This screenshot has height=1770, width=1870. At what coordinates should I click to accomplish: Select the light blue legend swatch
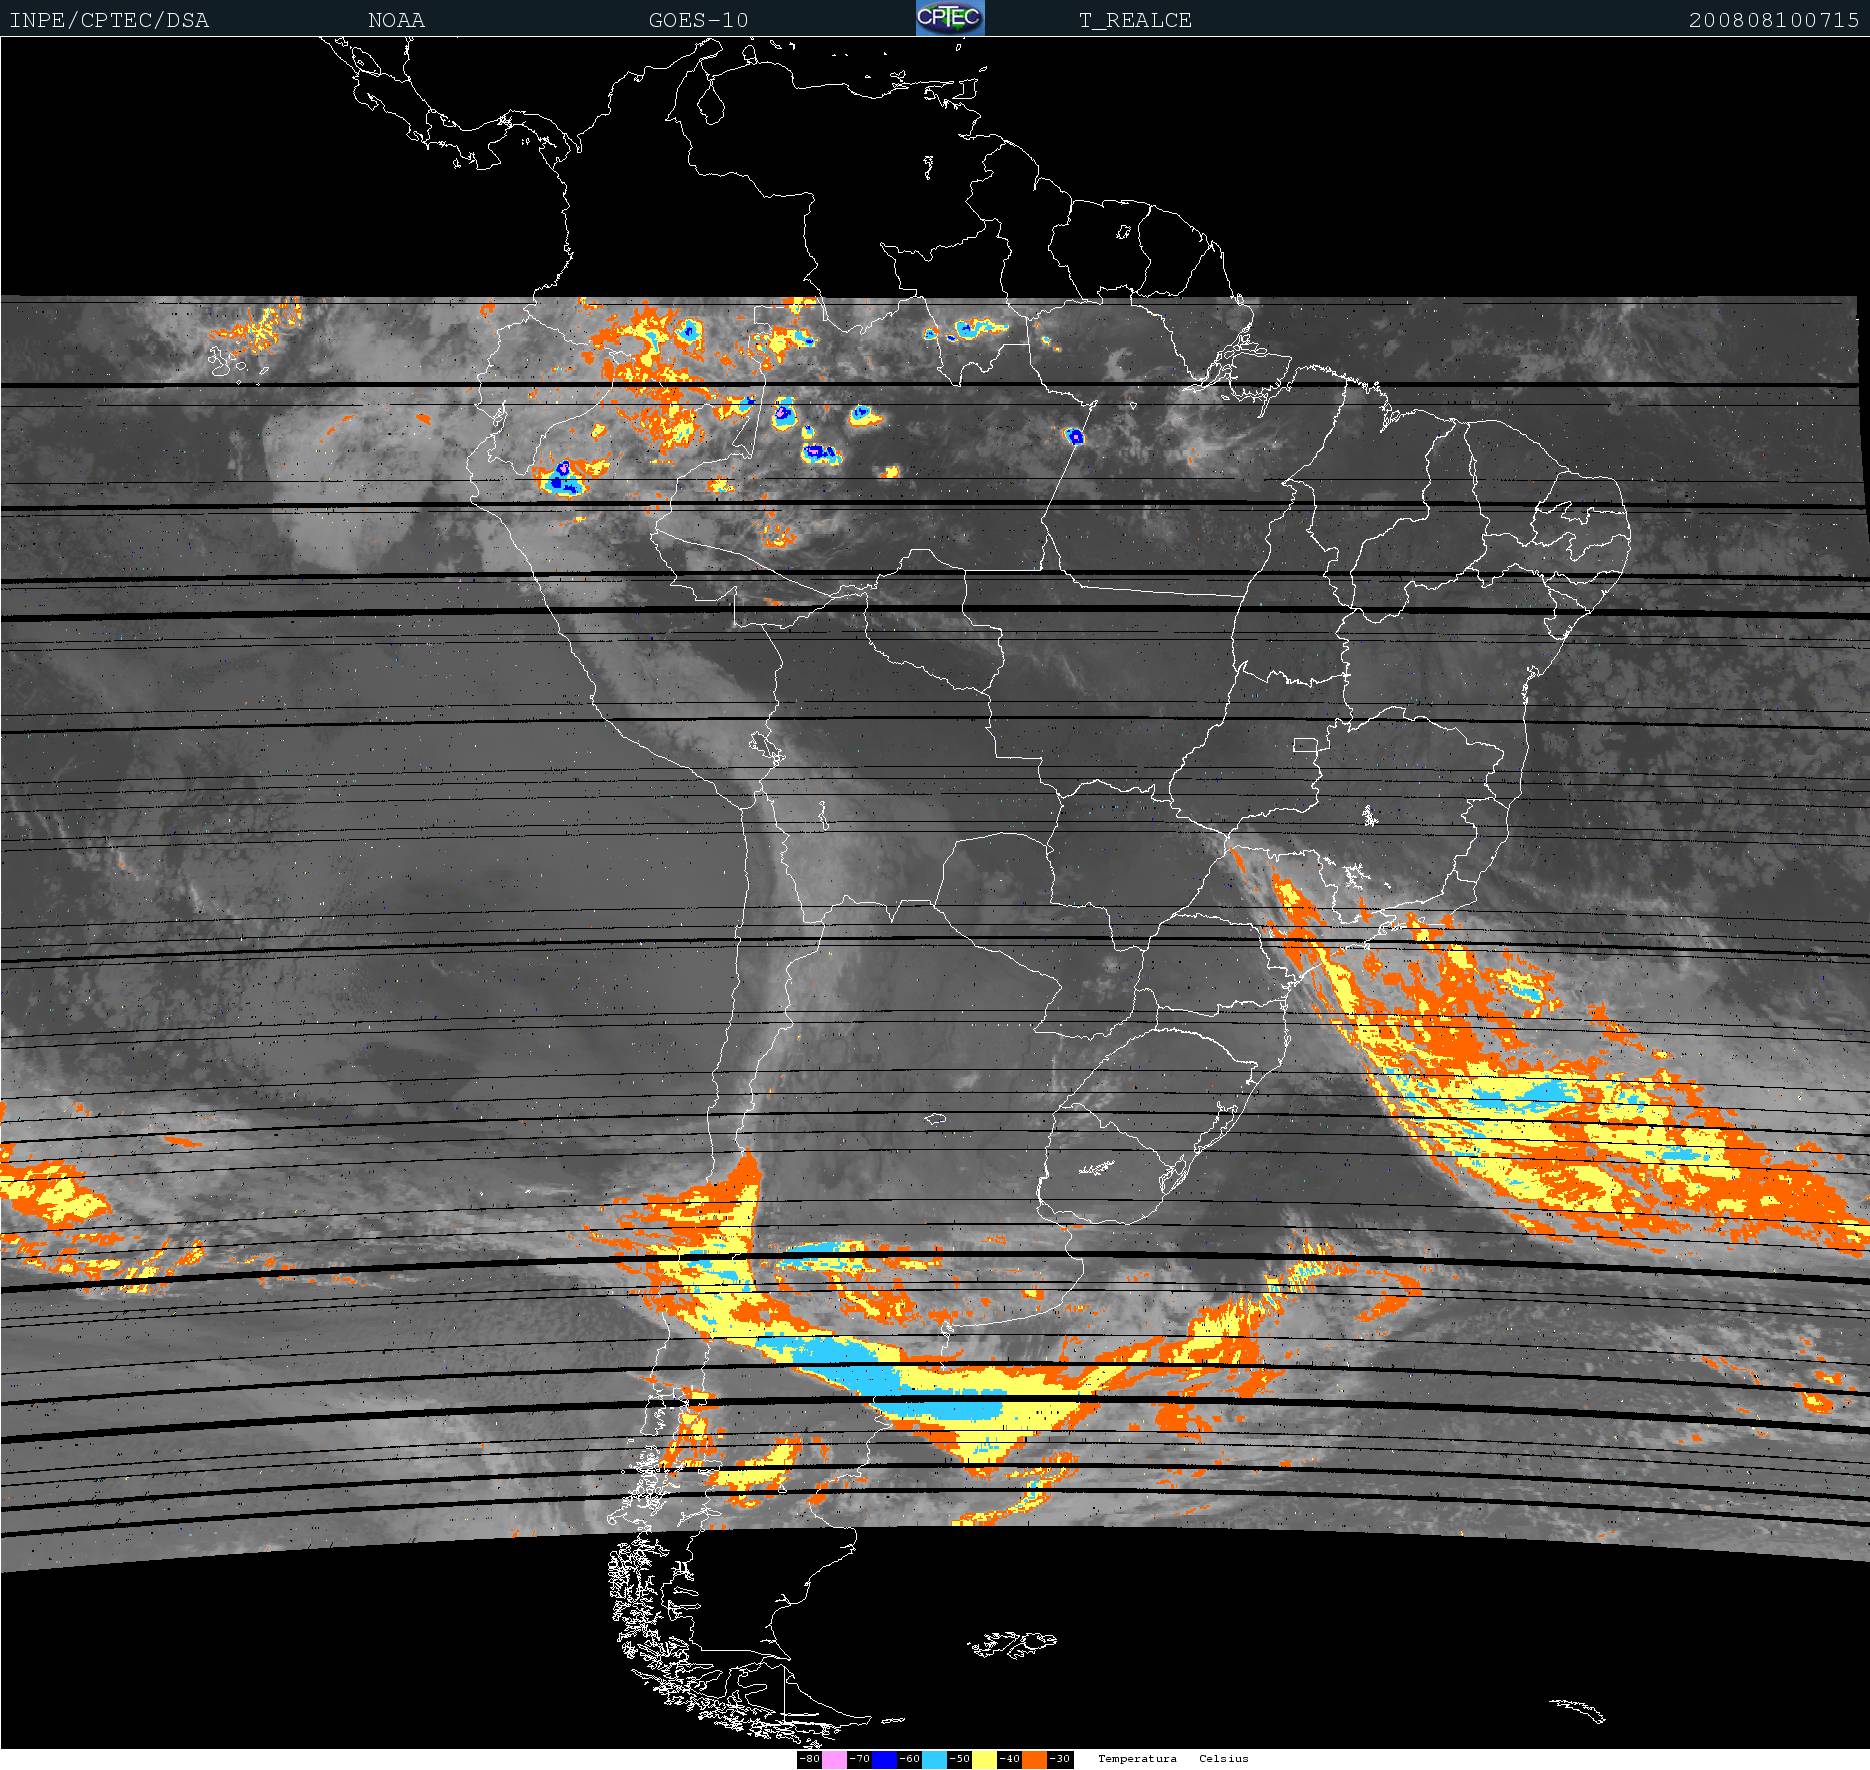tap(934, 1759)
